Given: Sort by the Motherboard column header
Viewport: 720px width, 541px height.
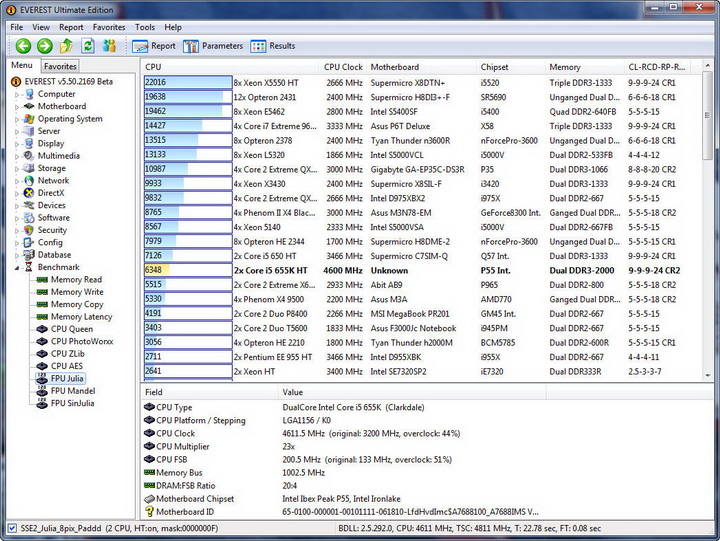Looking at the screenshot, I should click(422, 67).
